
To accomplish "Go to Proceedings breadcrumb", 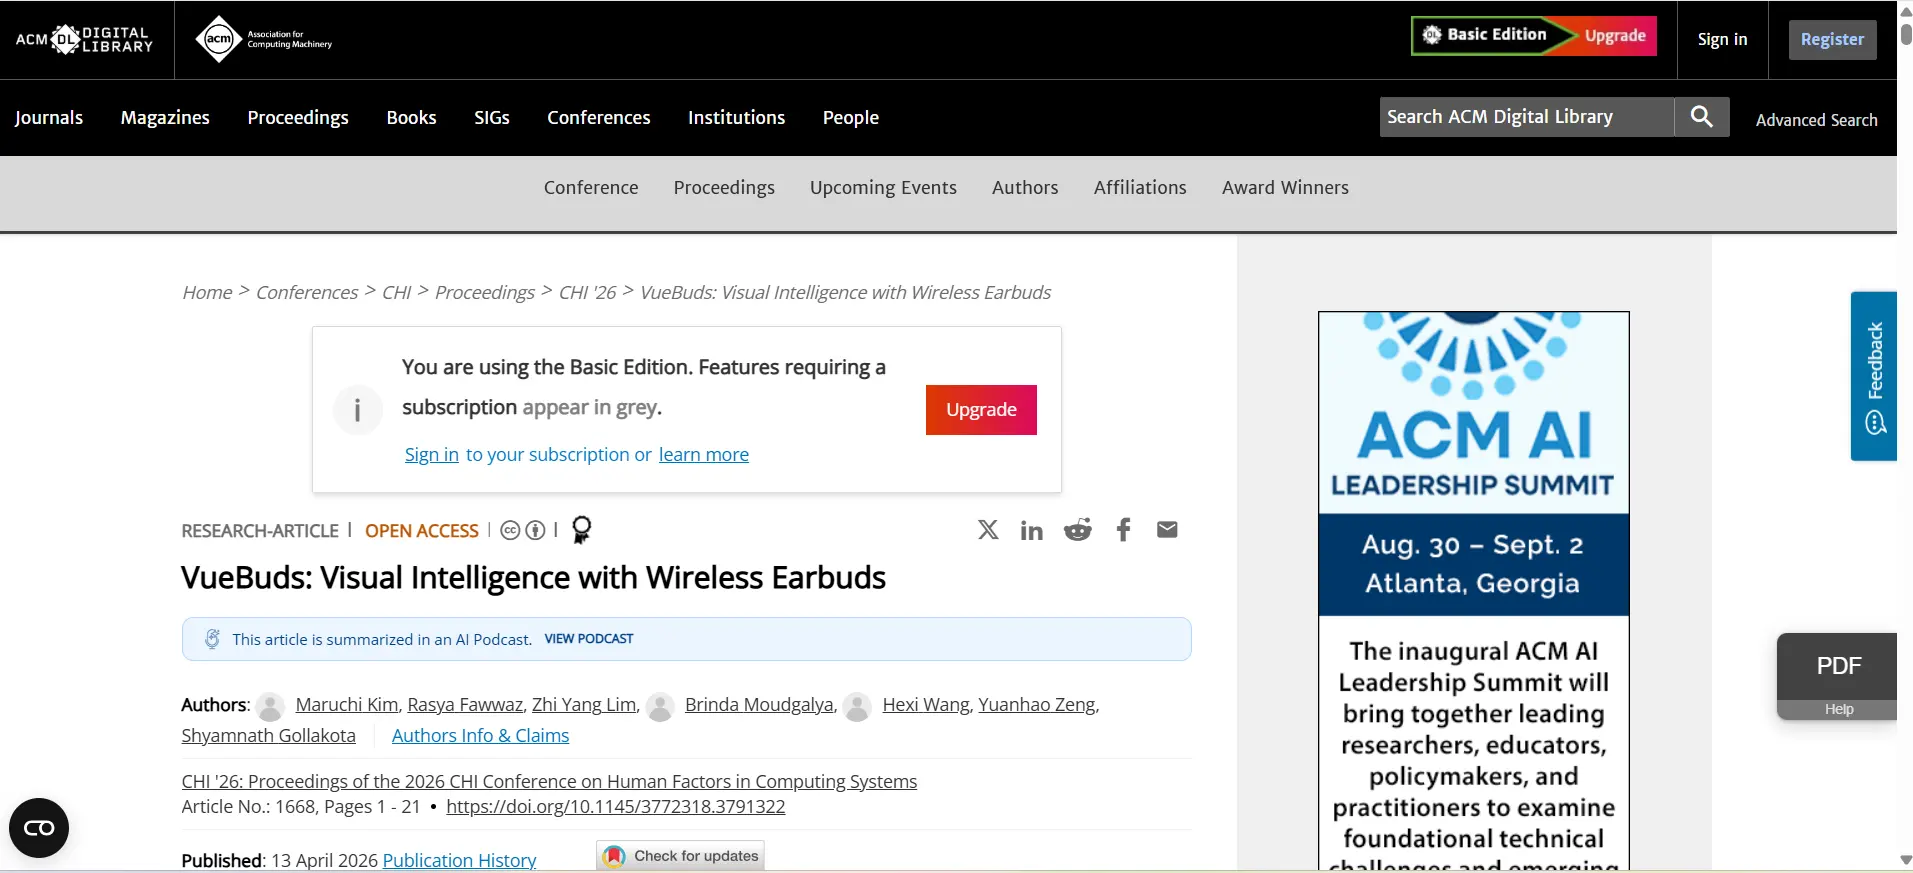I will click(x=485, y=292).
